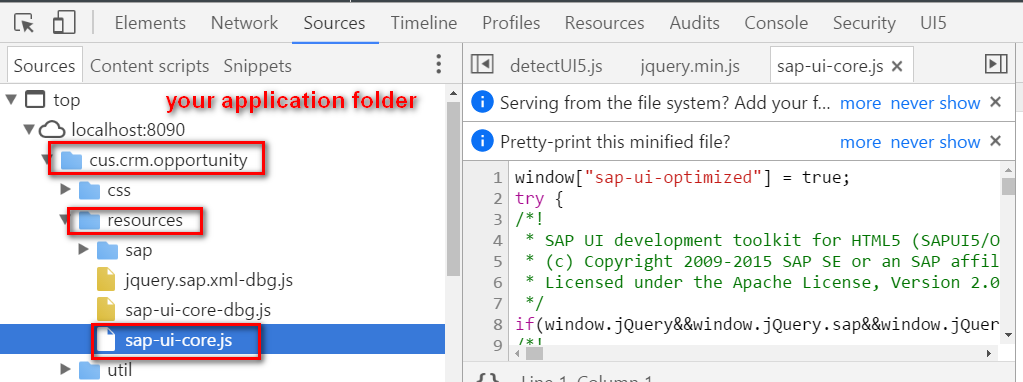This screenshot has height=382, width=1023.
Task: Collapse the cus.crm.opportunity folder
Action: pyautogui.click(x=49, y=160)
